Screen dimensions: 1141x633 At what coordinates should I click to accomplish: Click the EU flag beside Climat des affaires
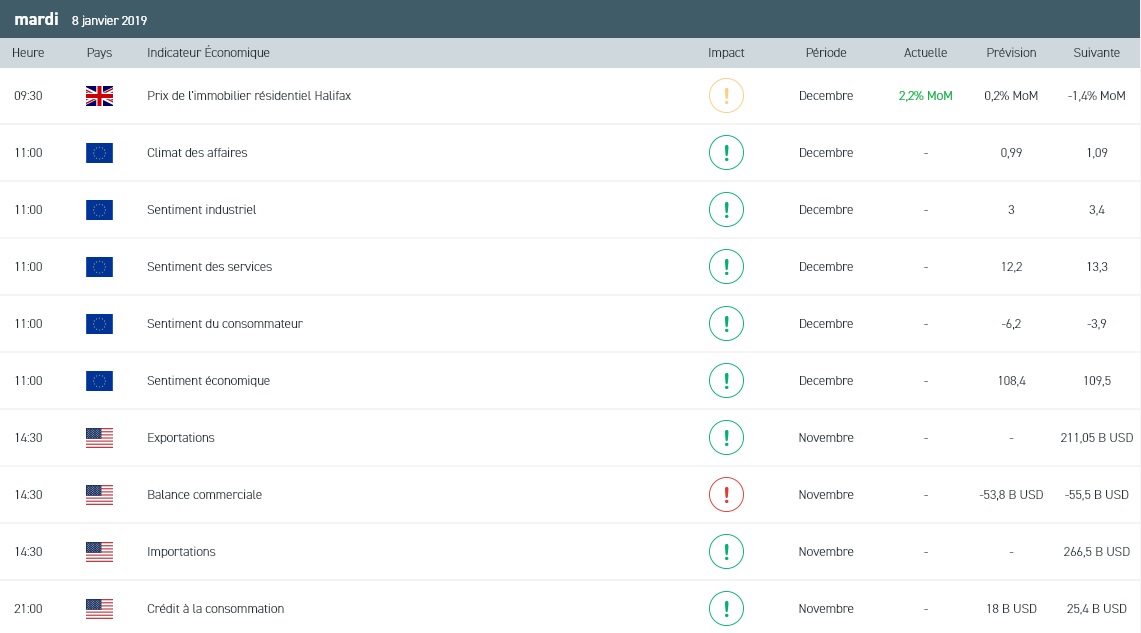pyautogui.click(x=99, y=153)
